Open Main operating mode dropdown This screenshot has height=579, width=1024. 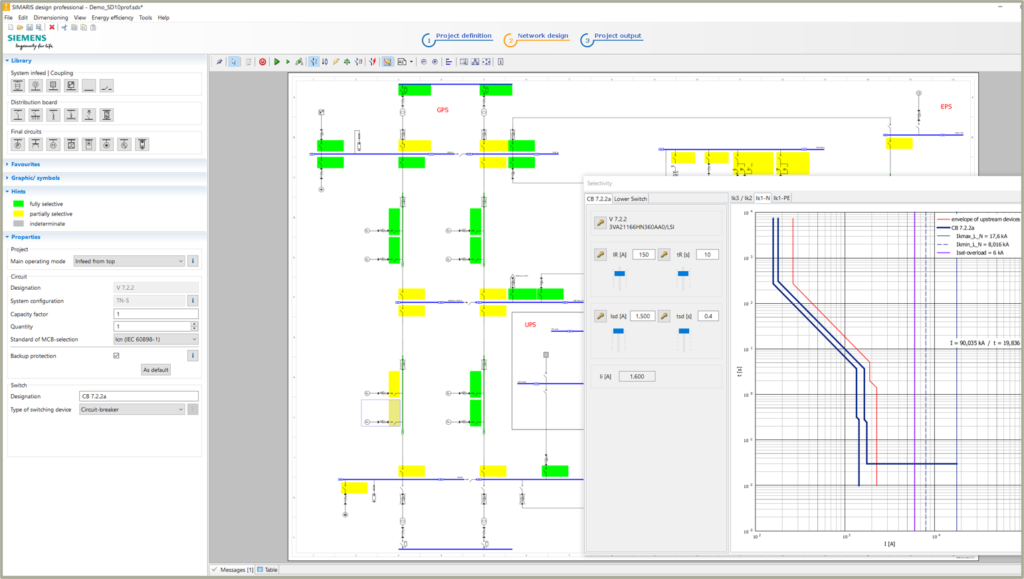(x=129, y=261)
